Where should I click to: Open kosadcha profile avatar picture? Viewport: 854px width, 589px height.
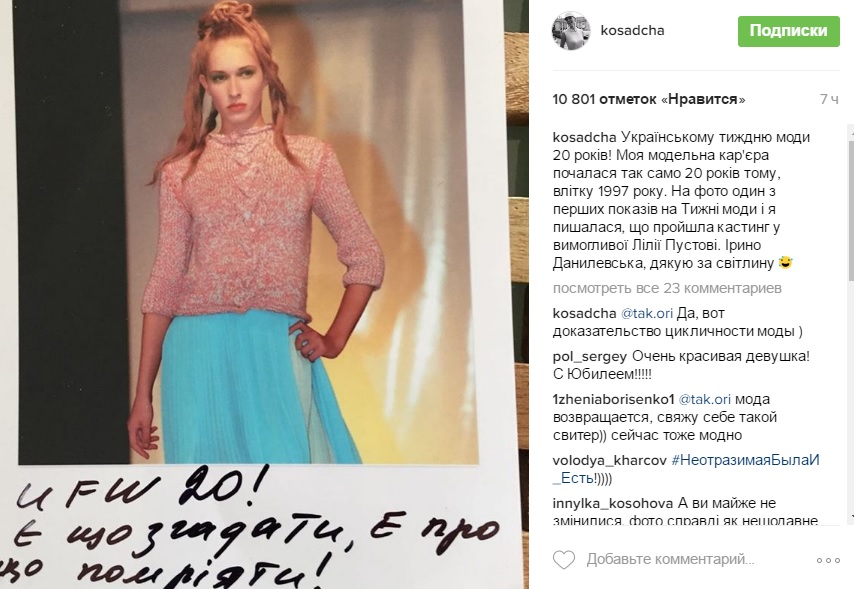click(x=571, y=31)
